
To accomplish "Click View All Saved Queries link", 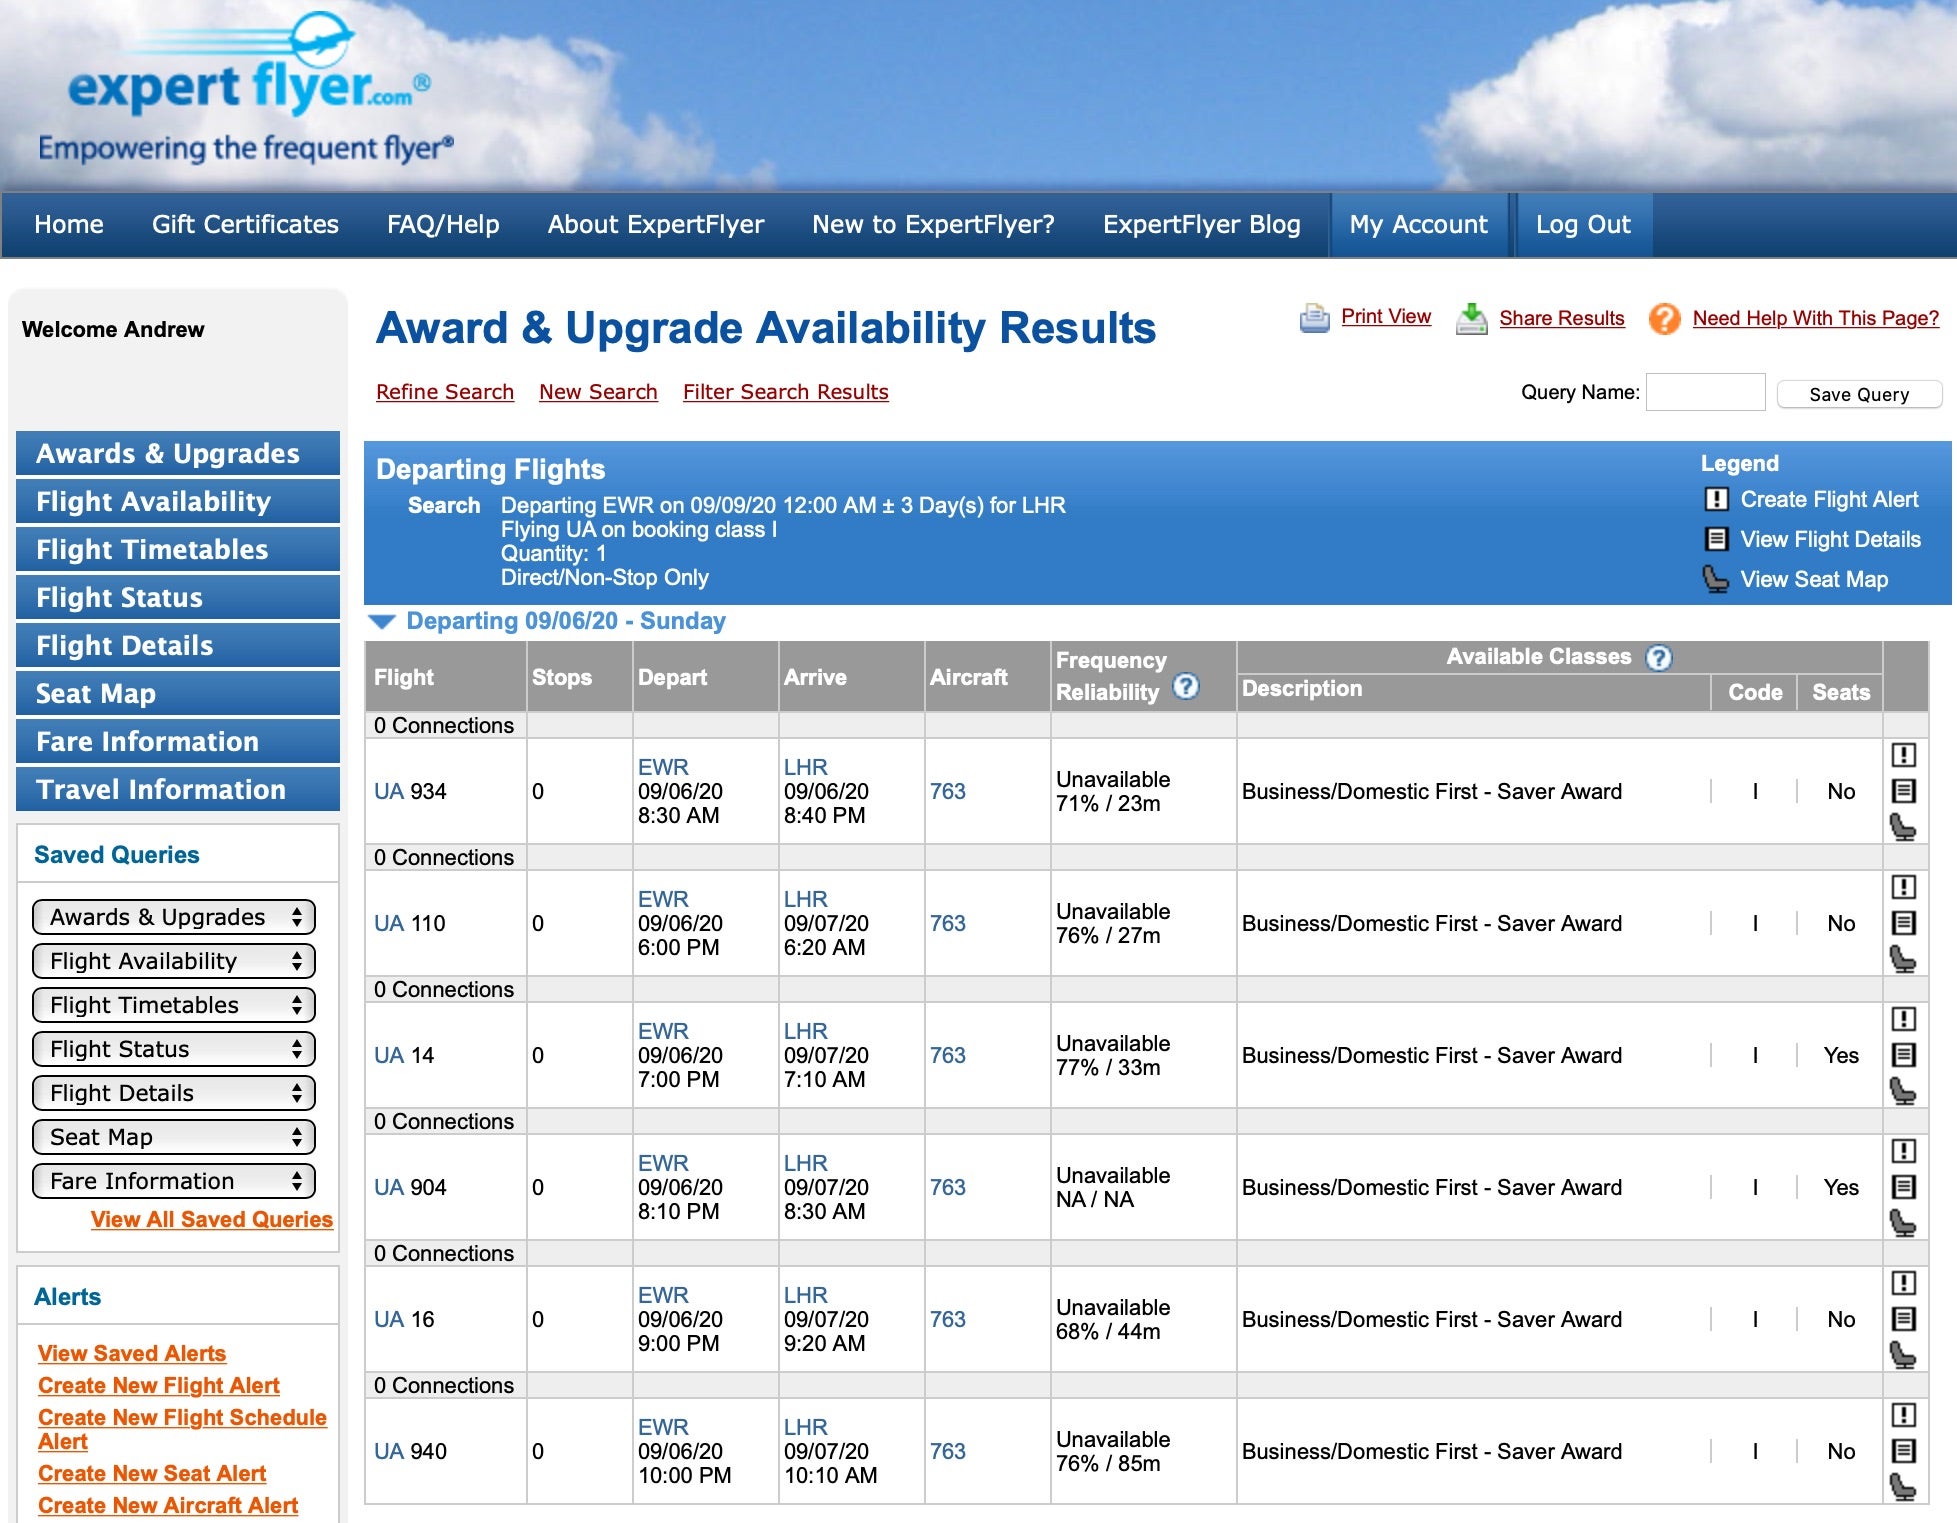I will 212,1220.
